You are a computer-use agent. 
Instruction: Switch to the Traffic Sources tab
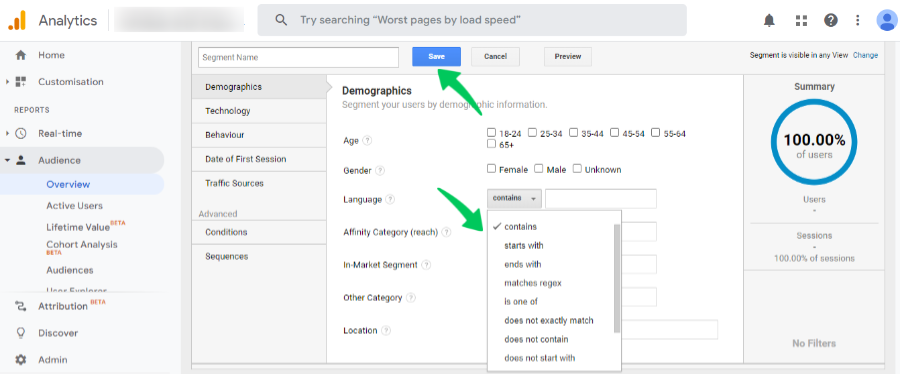(x=259, y=183)
